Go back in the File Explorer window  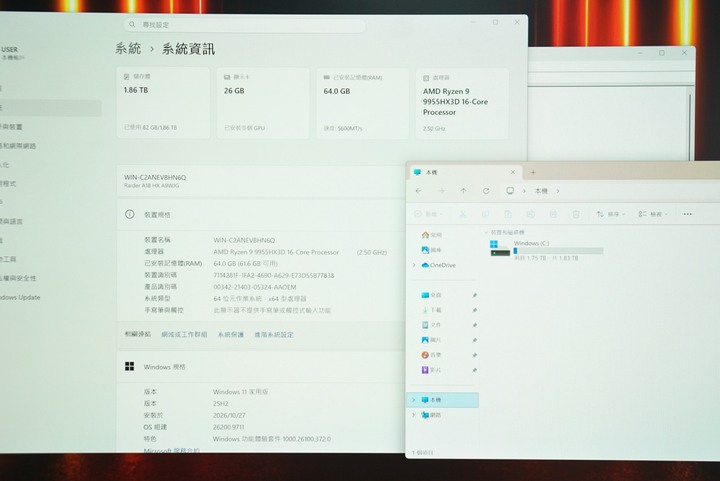[x=418, y=191]
